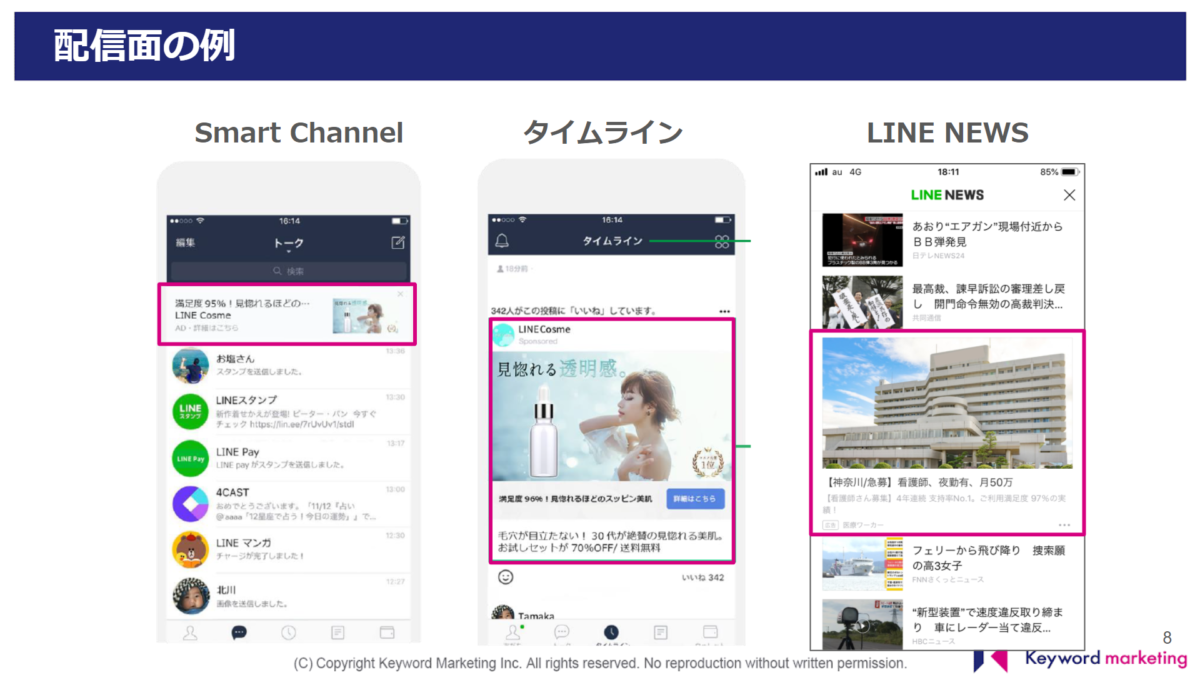Click the お塩さん chat name
Image resolution: width=1200 pixels, height=675 pixels.
[x=235, y=358]
